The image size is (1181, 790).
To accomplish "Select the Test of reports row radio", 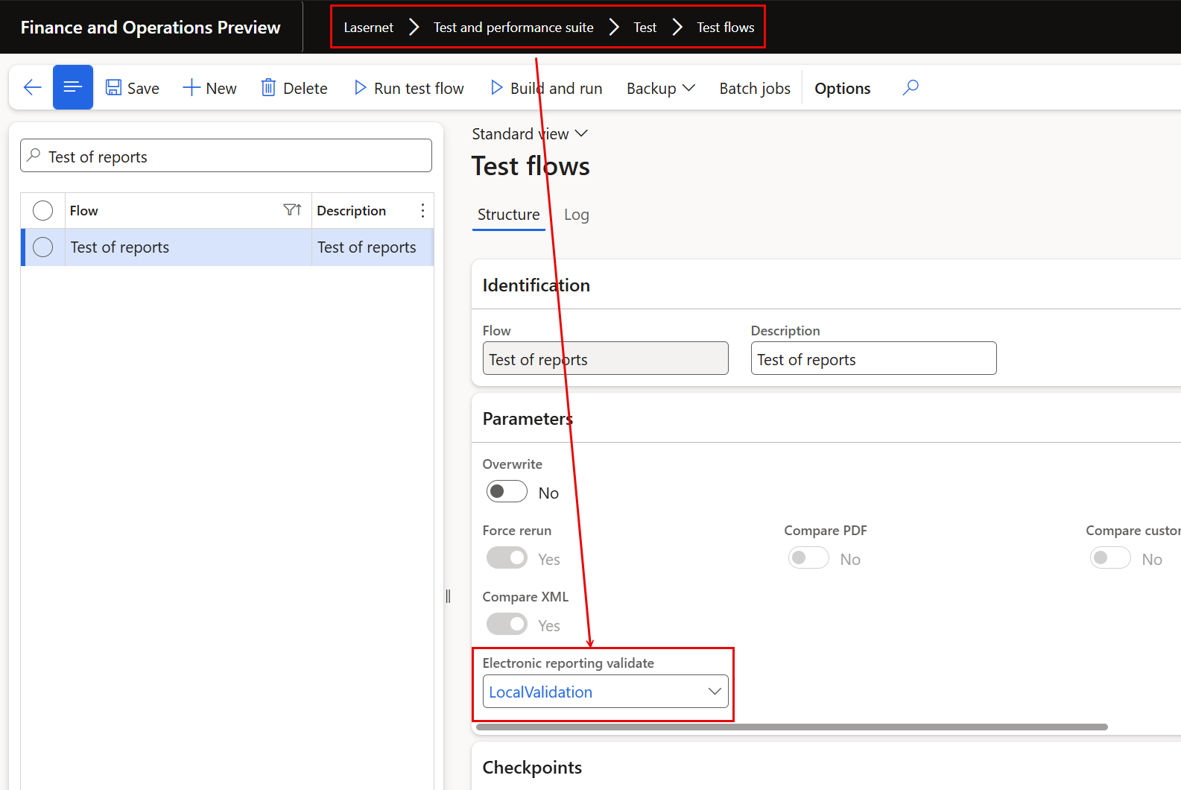I will pyautogui.click(x=43, y=247).
